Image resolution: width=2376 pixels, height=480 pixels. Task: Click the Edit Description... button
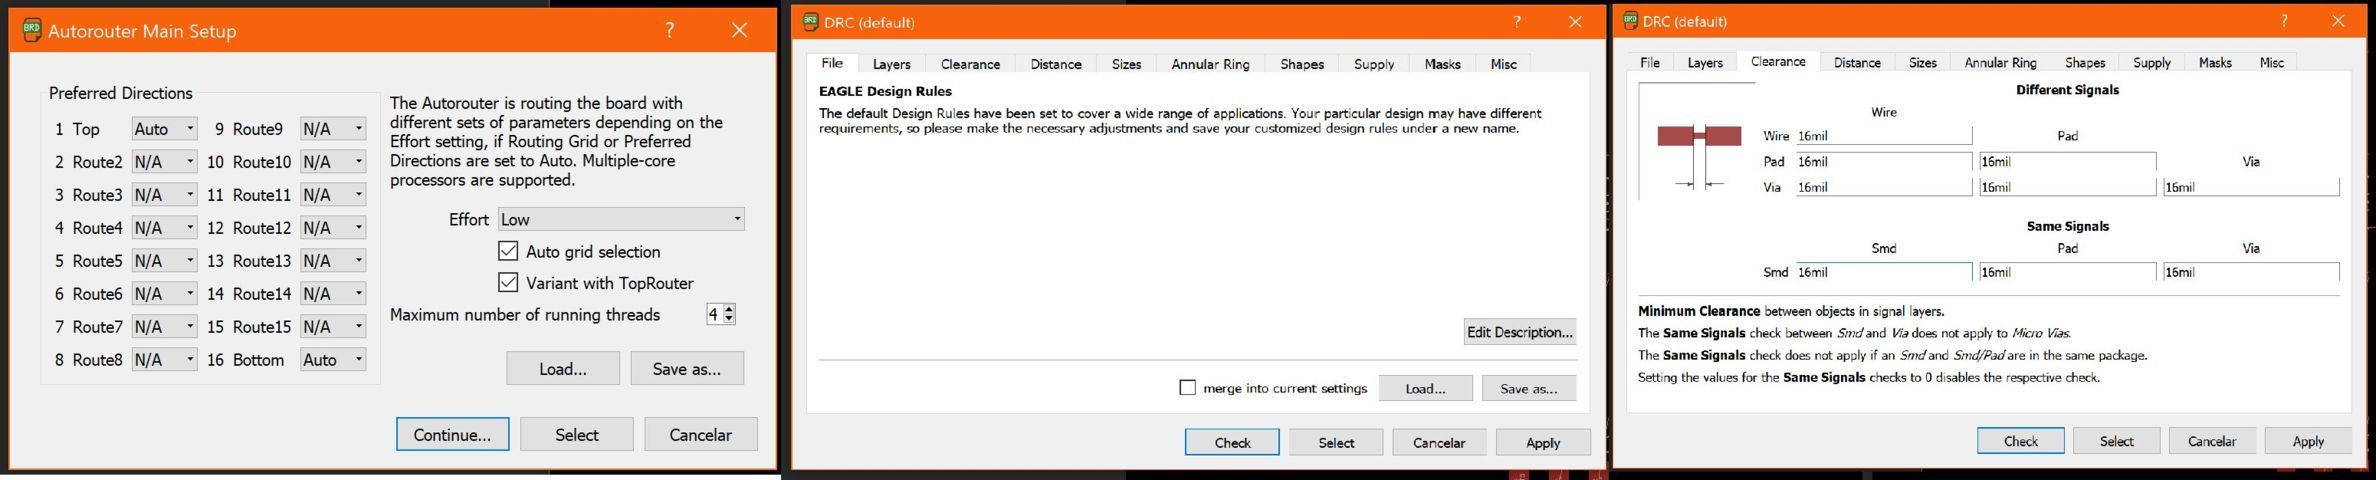(x=1519, y=332)
